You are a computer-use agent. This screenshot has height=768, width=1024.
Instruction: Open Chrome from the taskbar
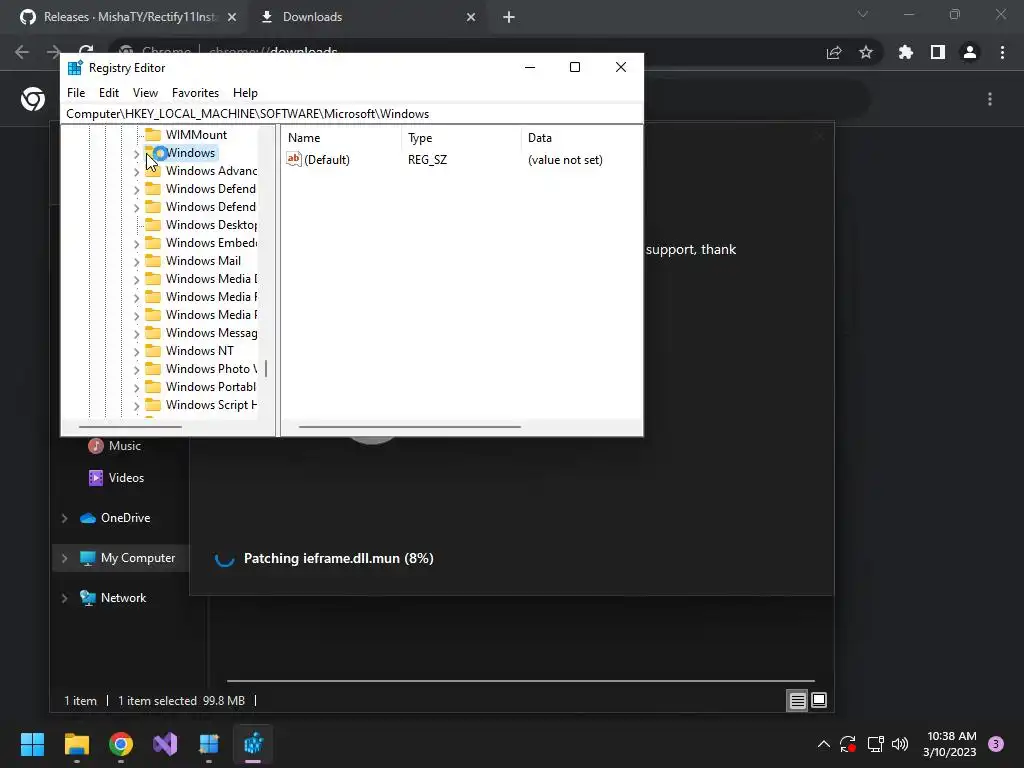click(121, 744)
